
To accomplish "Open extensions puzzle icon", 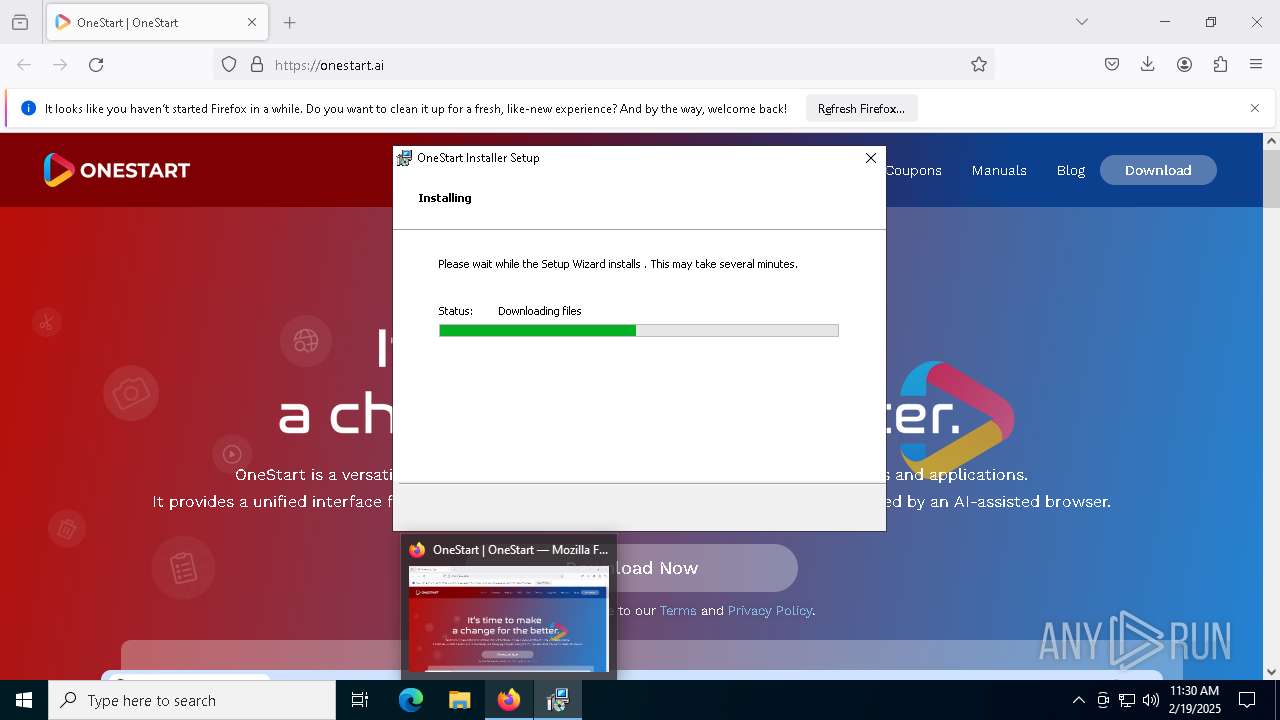I will click(1220, 65).
